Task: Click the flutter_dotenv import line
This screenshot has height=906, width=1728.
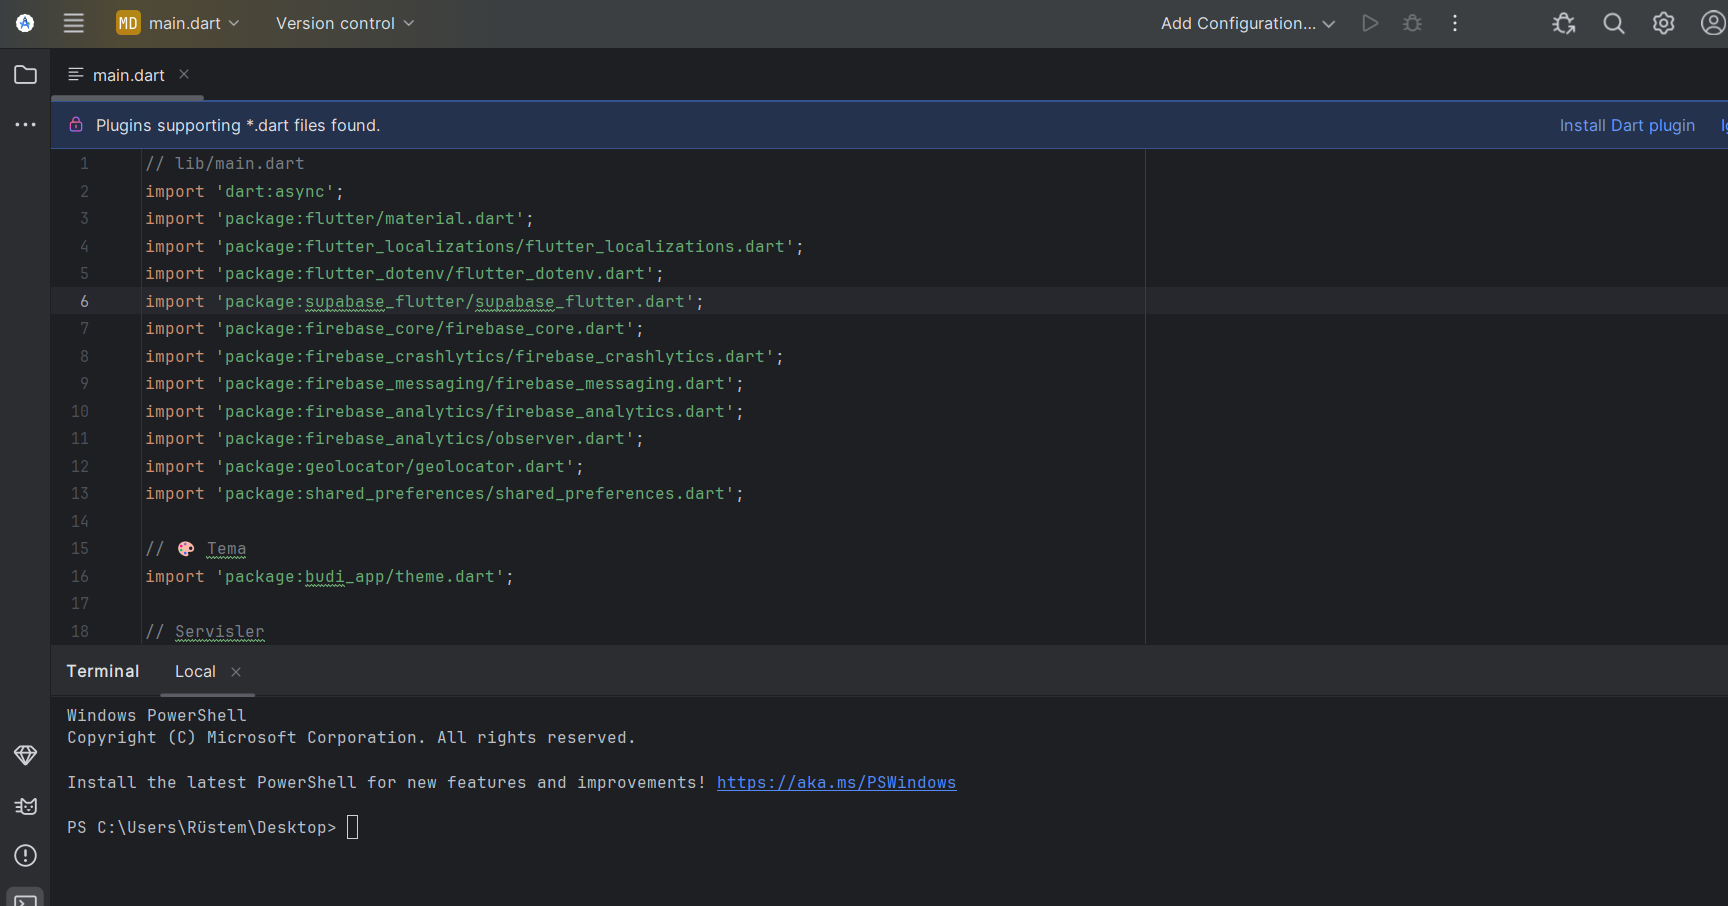Action: [x=405, y=273]
